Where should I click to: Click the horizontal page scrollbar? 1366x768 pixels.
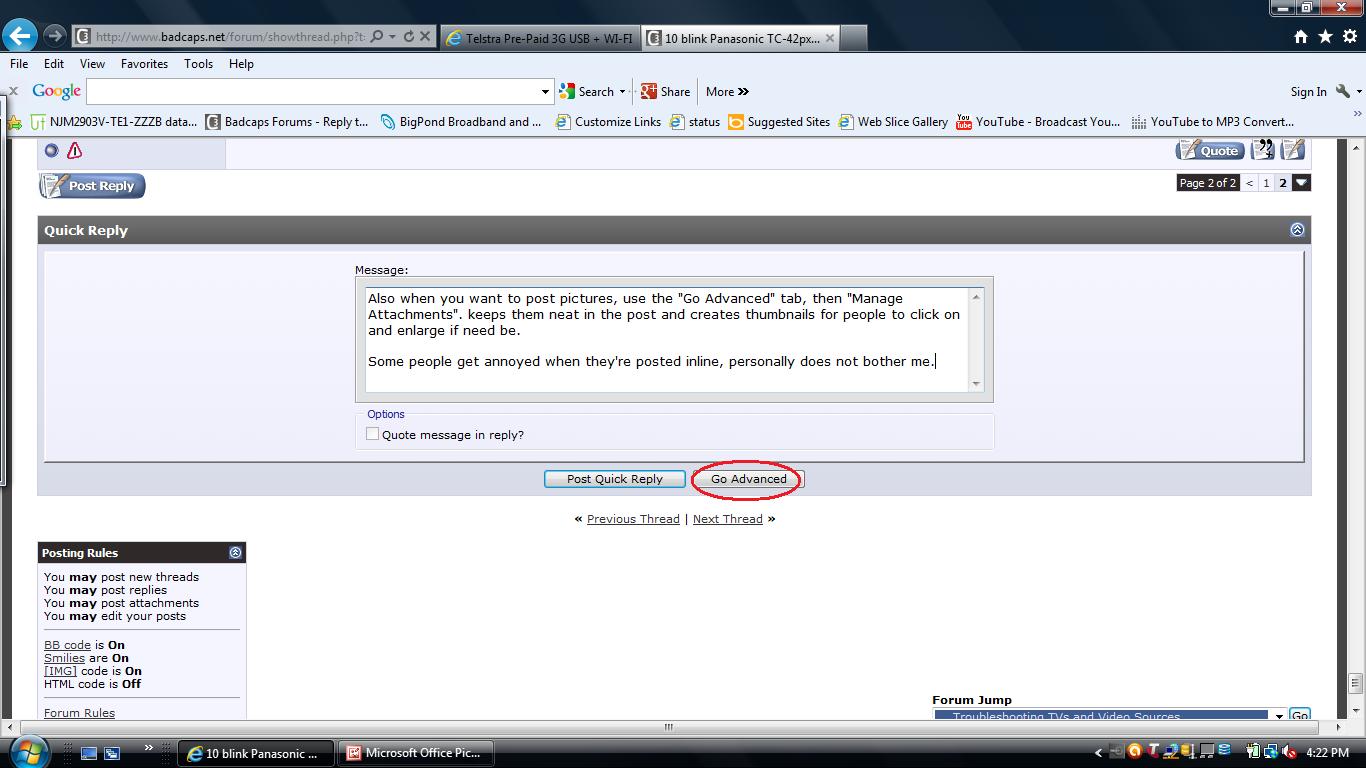(x=668, y=727)
